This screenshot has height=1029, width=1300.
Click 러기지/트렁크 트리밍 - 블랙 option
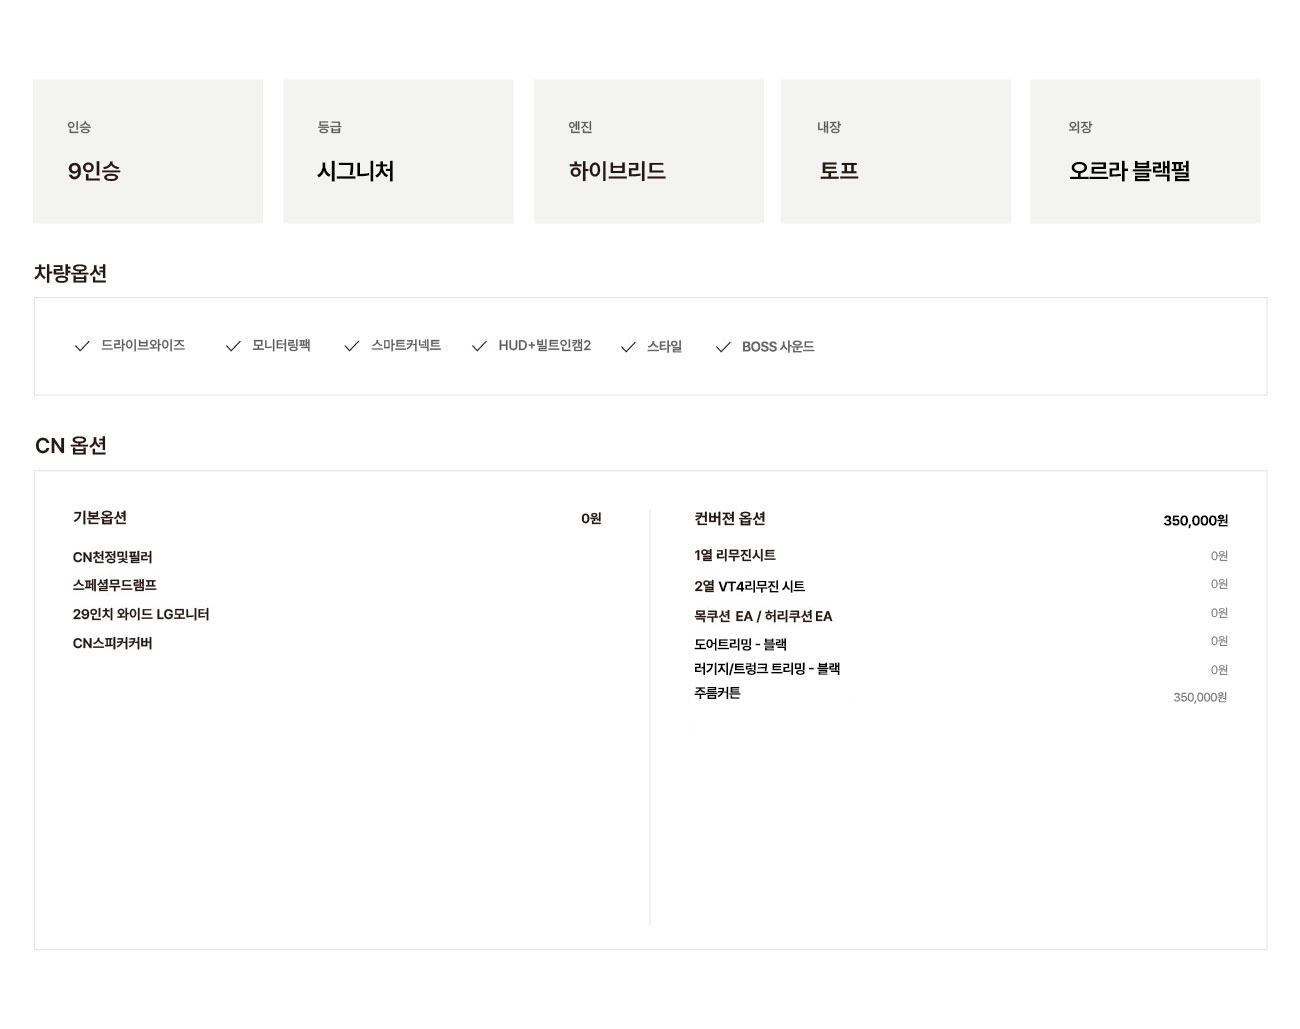[x=767, y=668]
